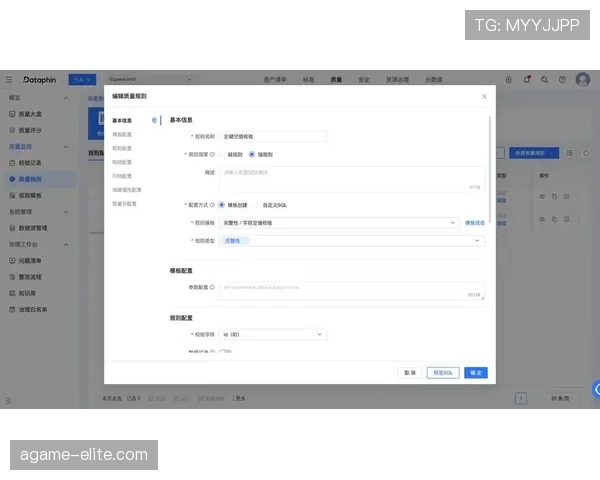Click the 规则名称 input field
The image size is (600, 480).
[x=273, y=136]
